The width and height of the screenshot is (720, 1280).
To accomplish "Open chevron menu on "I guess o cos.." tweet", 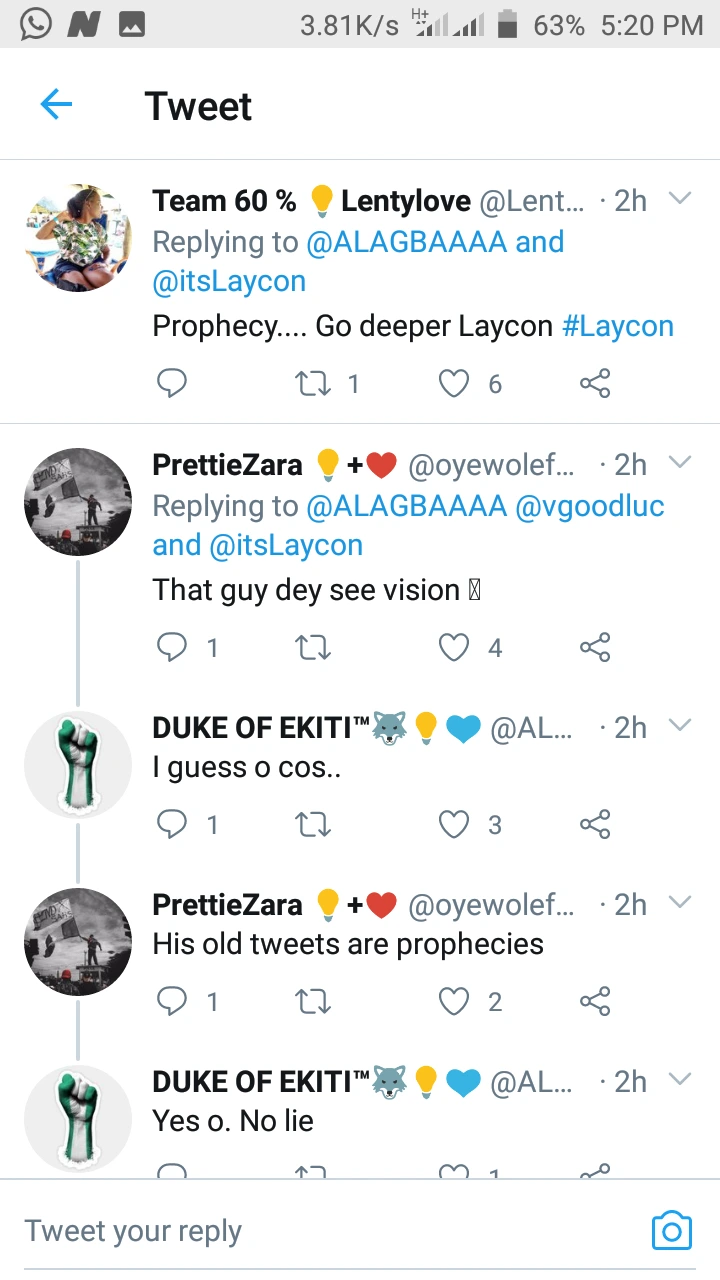I will click(x=680, y=726).
